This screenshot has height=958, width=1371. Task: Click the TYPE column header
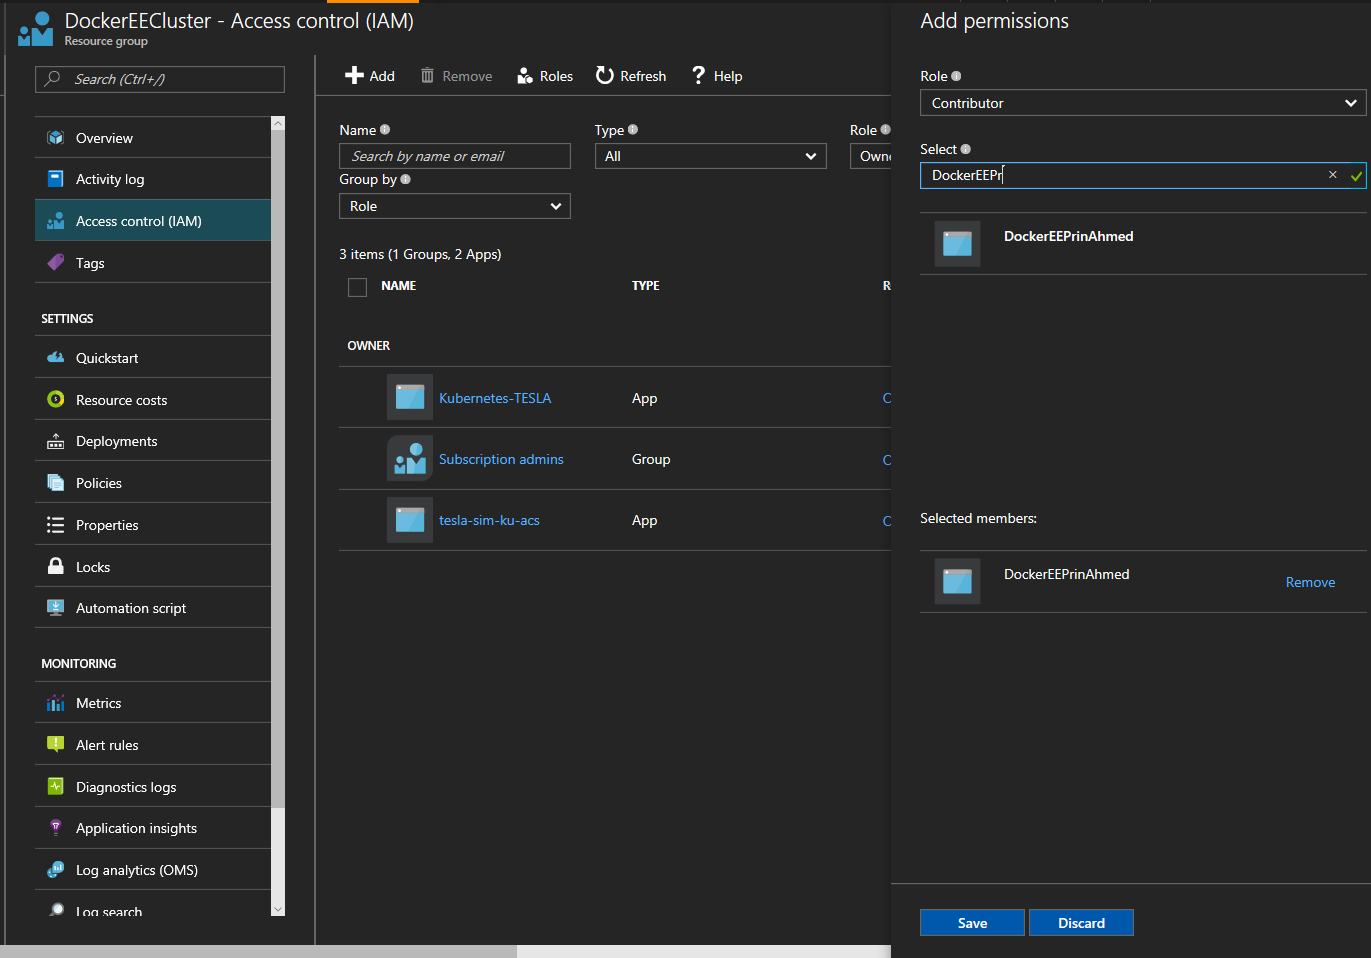point(645,286)
